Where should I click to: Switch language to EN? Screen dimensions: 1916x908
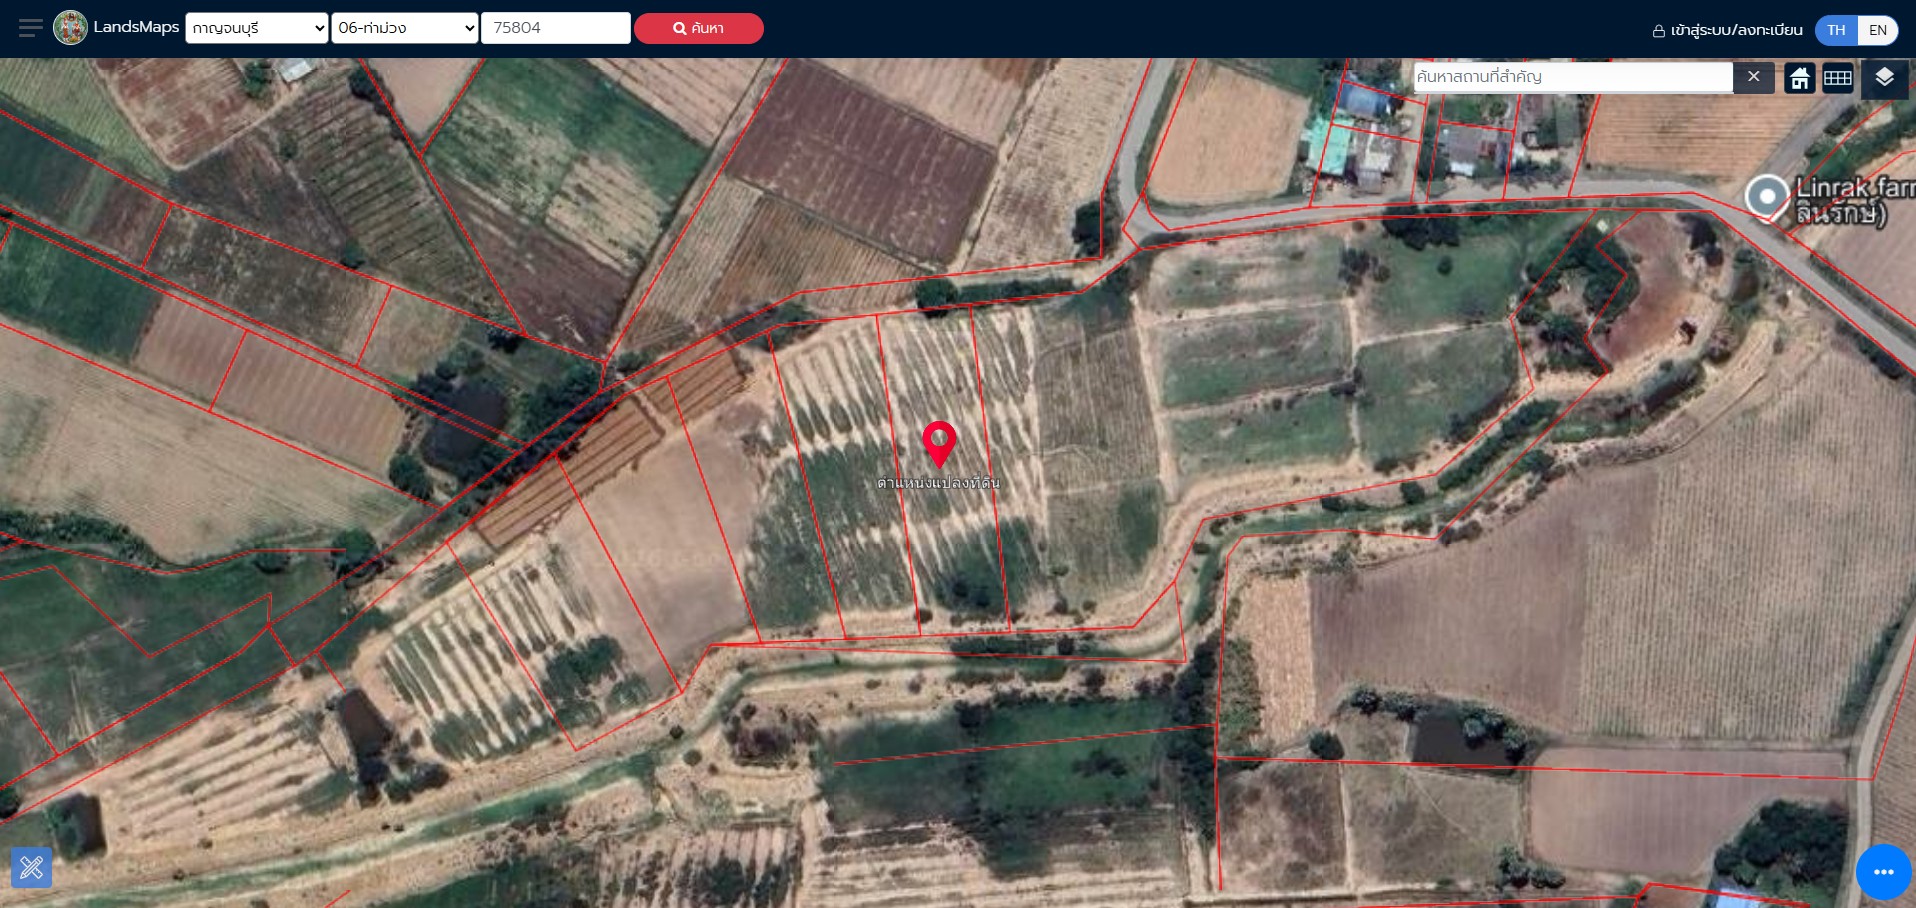[x=1877, y=30]
